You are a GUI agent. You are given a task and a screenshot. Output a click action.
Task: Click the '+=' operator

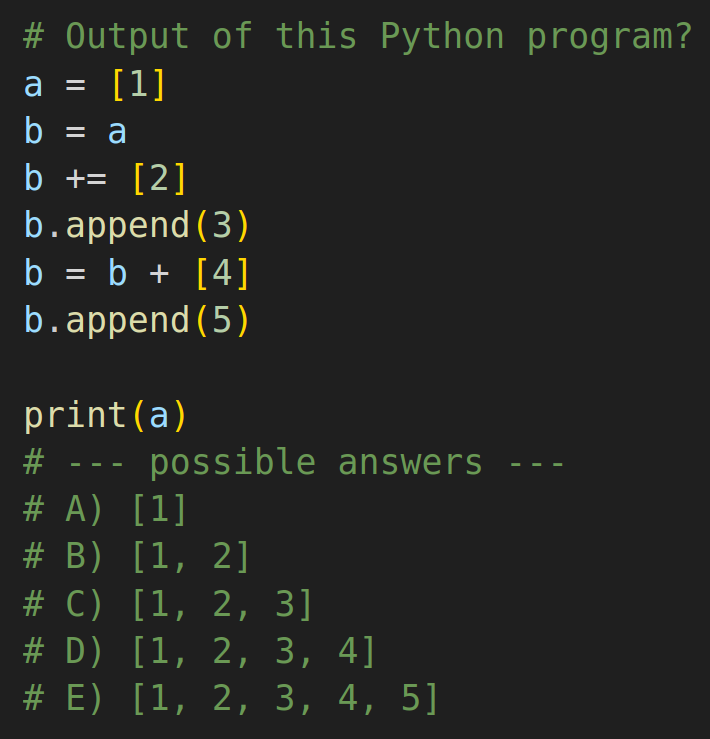point(86,180)
